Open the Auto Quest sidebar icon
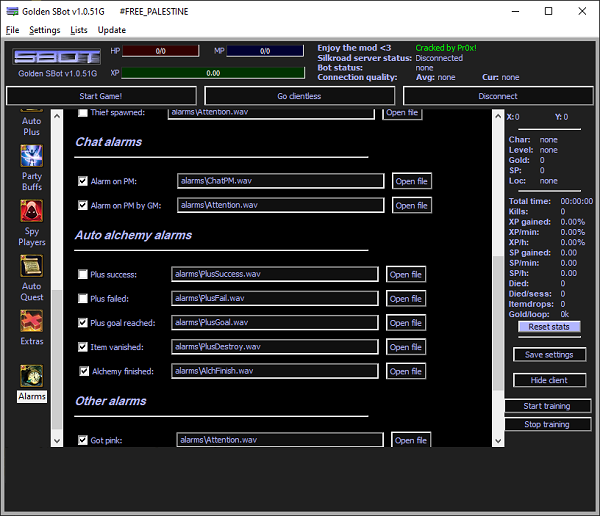Viewport: 600px width, 516px height. tap(32, 266)
